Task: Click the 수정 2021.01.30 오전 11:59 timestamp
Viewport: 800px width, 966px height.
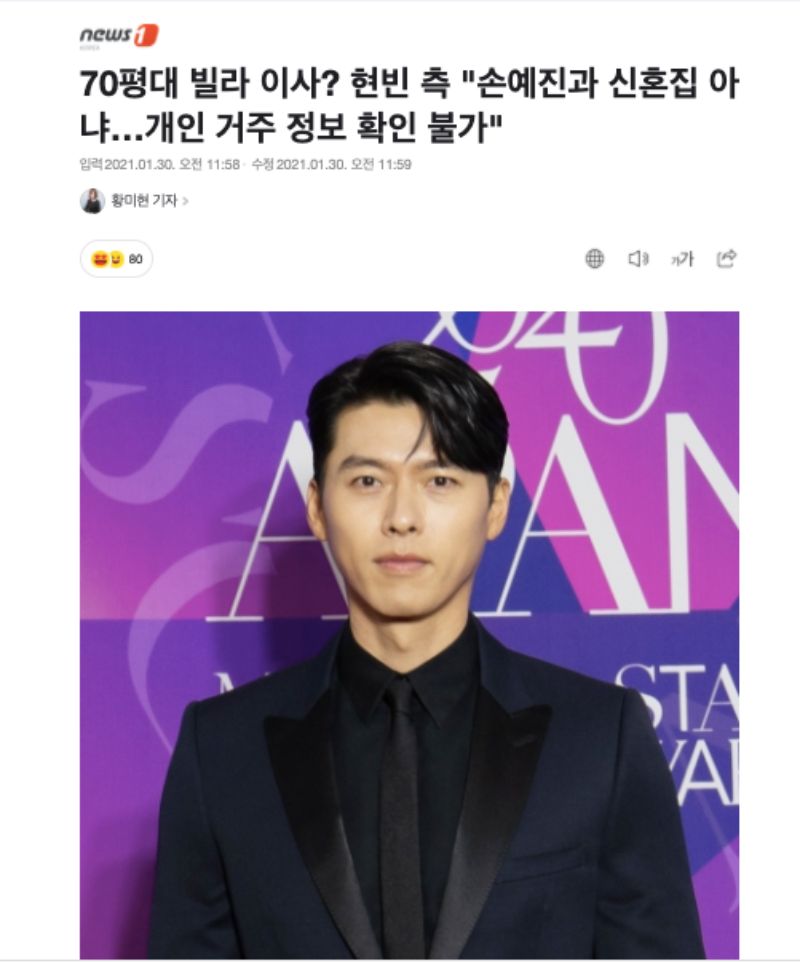Action: click(331, 164)
